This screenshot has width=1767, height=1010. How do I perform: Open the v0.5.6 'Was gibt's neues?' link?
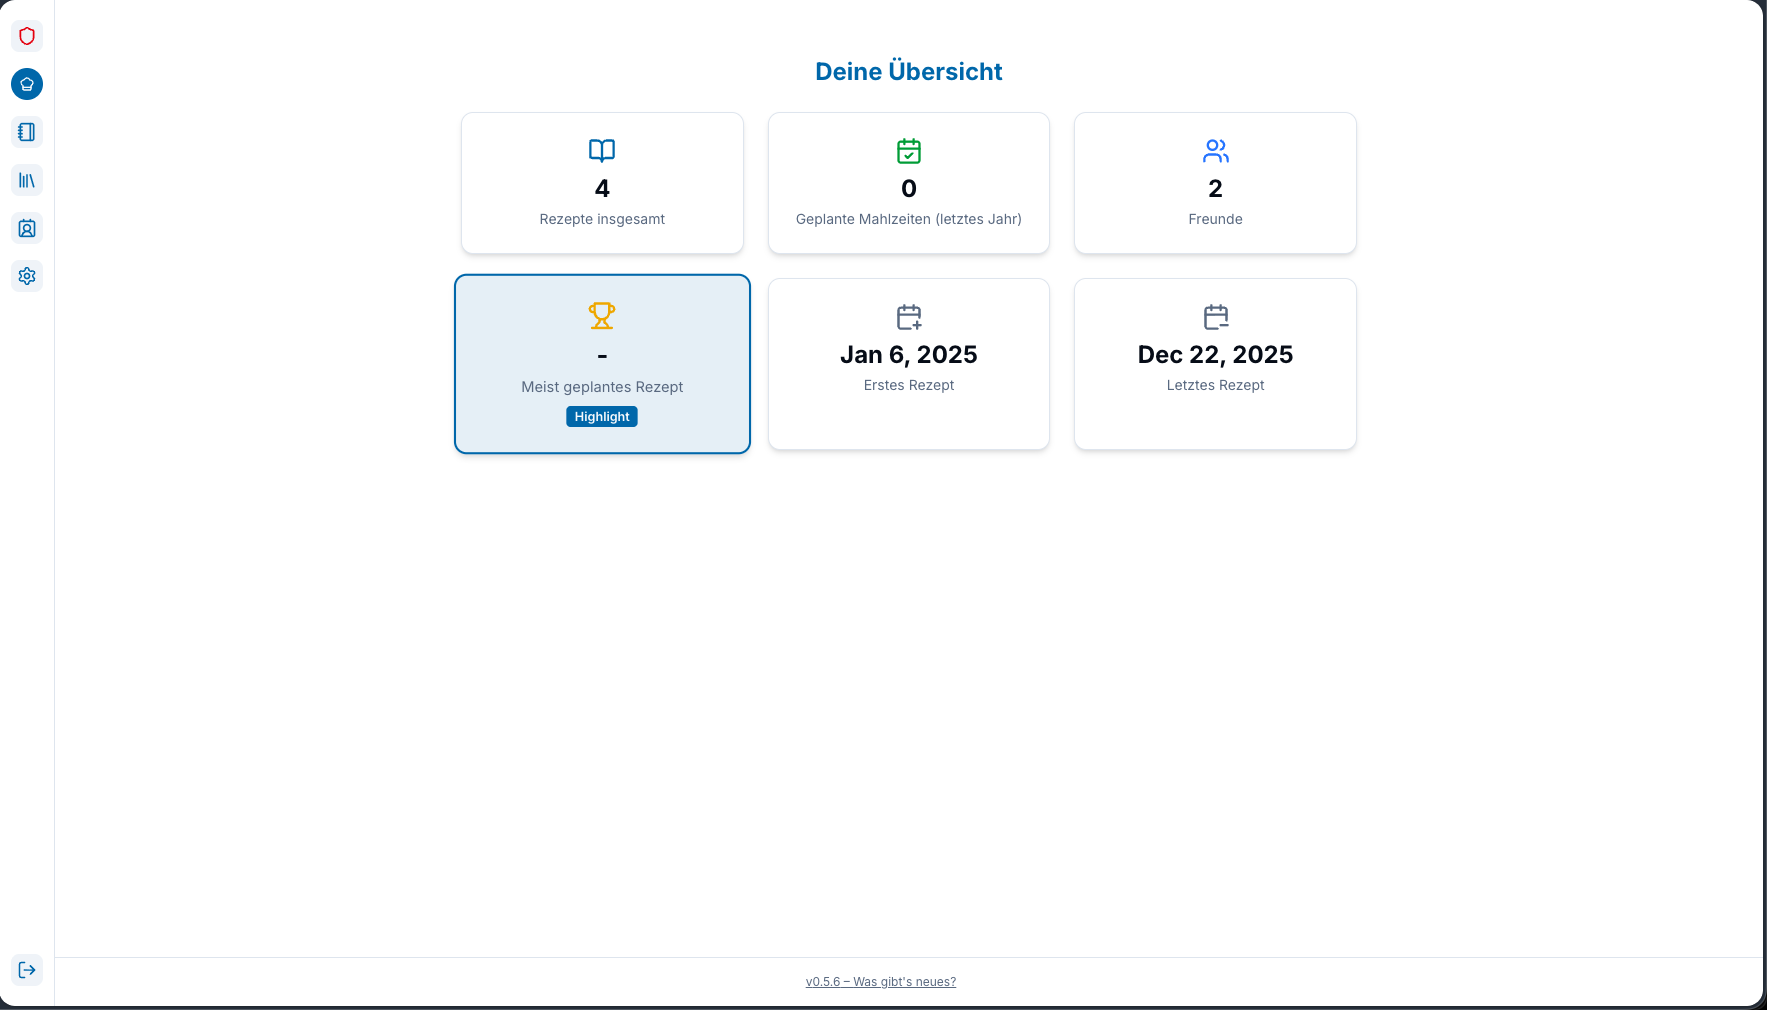[x=881, y=982]
